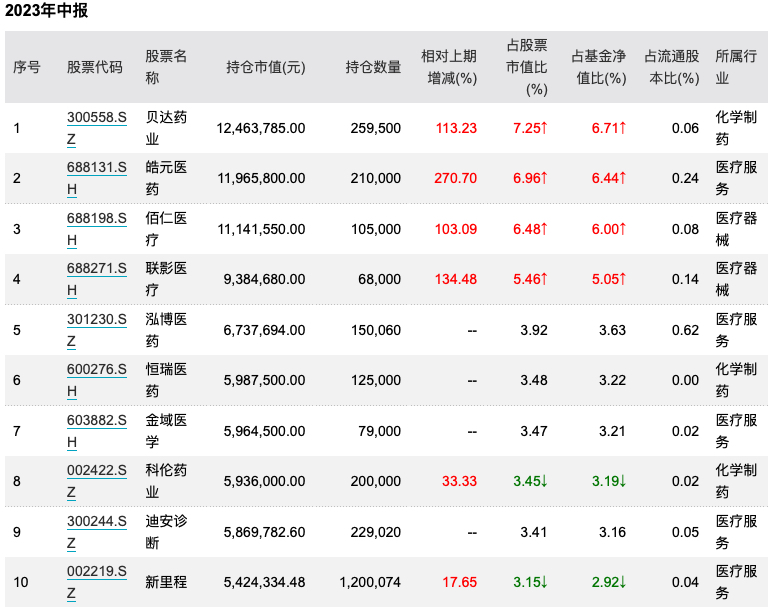Click the stock ratio value 3.92
The height and width of the screenshot is (607, 768).
point(534,330)
